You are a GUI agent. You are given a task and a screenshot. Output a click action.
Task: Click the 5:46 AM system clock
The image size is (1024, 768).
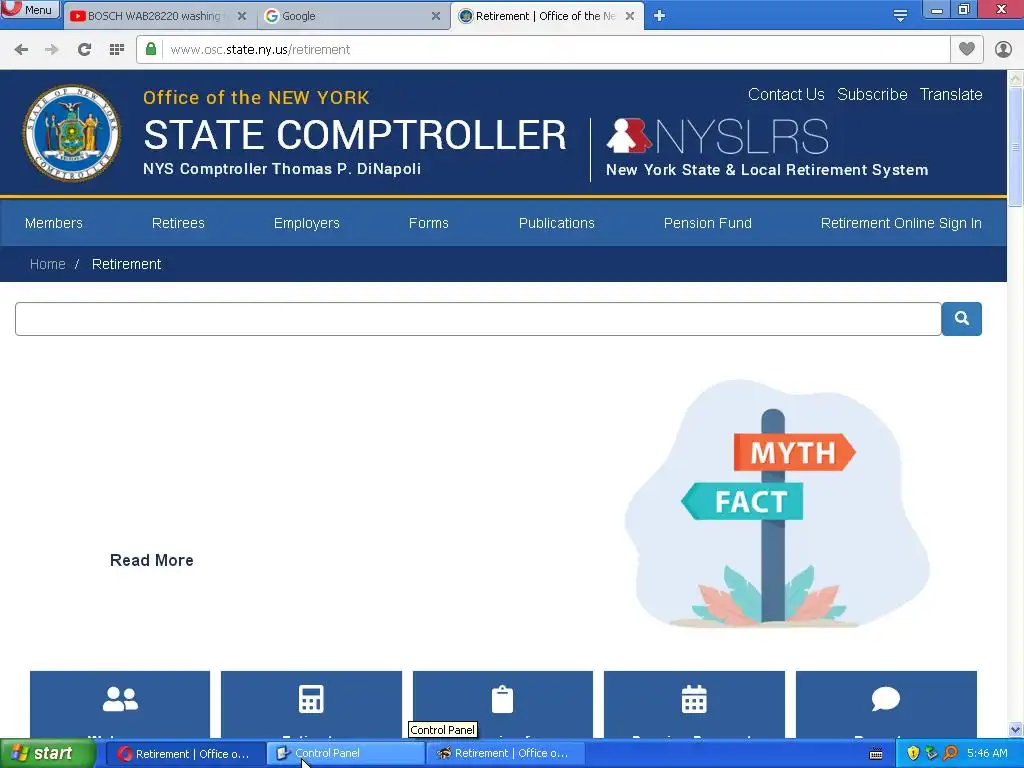tap(987, 754)
